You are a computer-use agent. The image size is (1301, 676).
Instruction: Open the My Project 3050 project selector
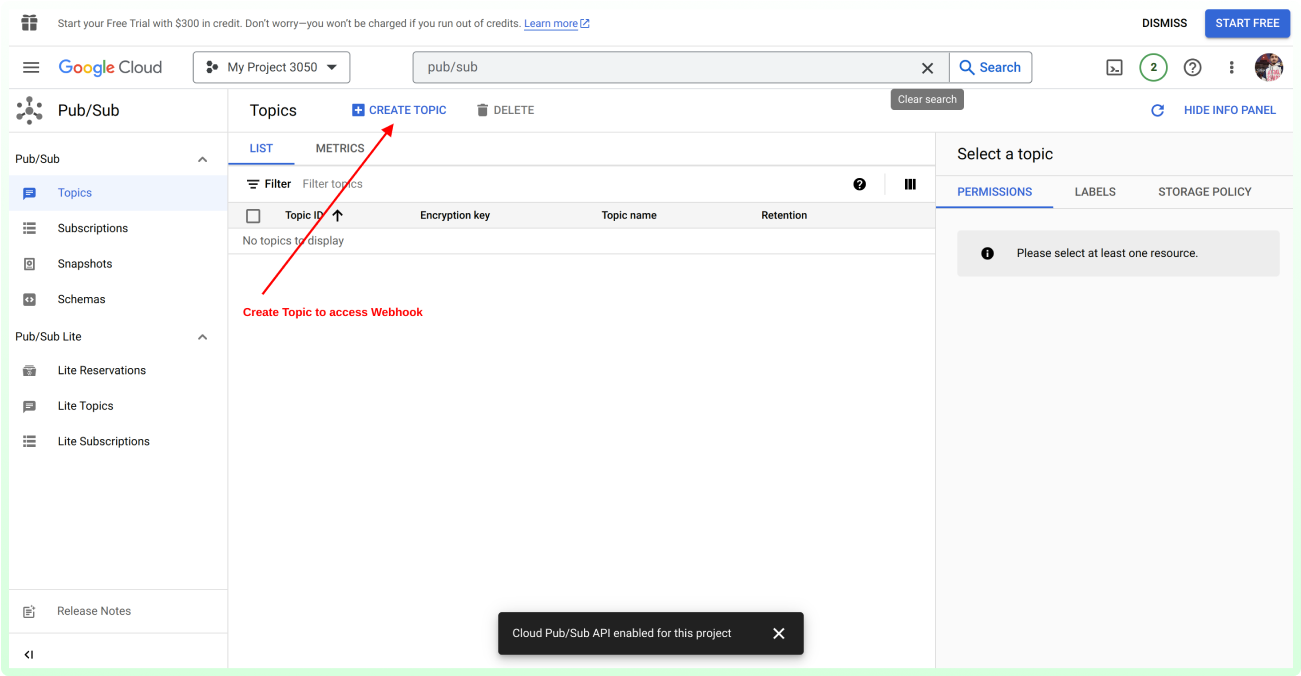pyautogui.click(x=271, y=68)
